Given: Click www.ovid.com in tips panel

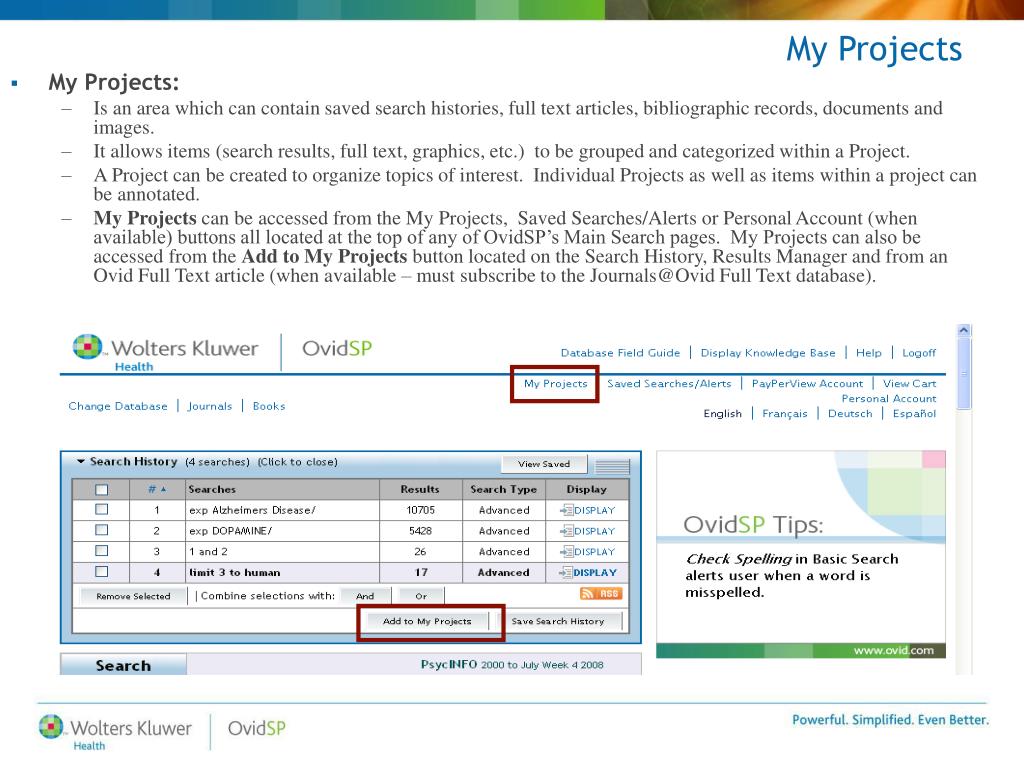Looking at the screenshot, I should click(x=893, y=650).
